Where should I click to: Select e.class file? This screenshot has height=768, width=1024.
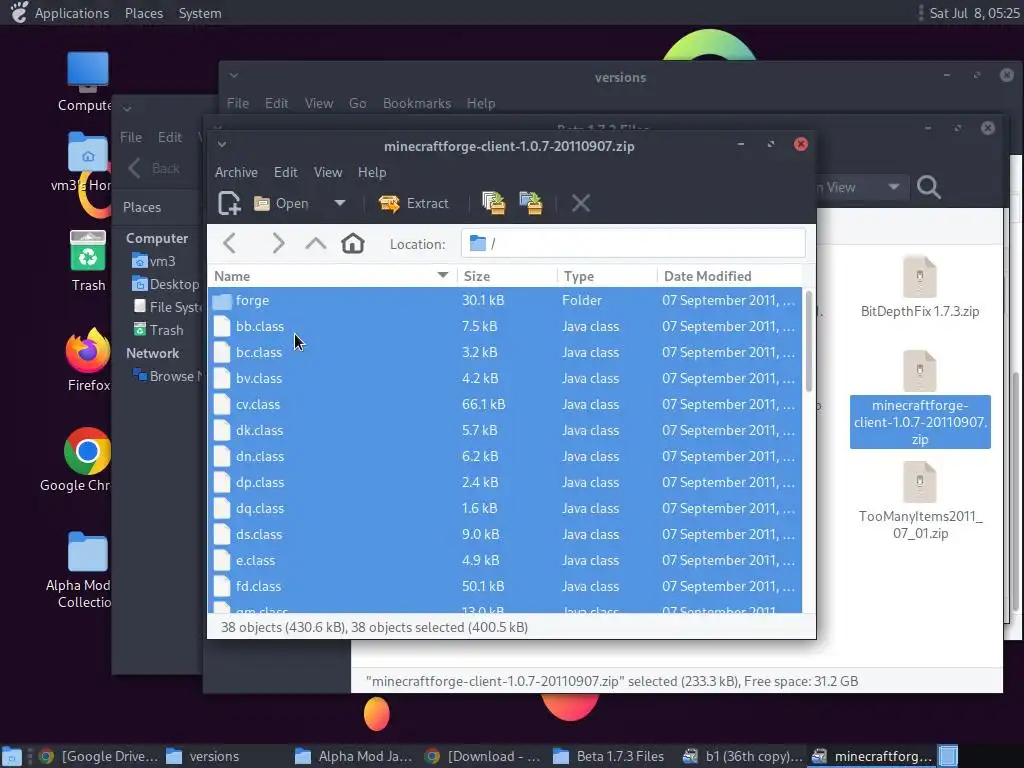click(505, 561)
